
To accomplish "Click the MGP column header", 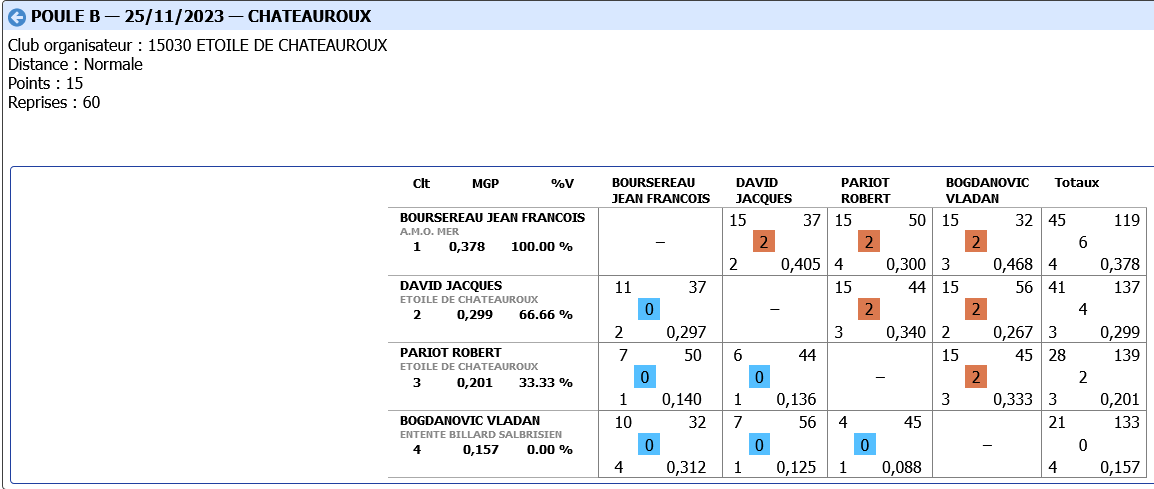I will (x=486, y=183).
